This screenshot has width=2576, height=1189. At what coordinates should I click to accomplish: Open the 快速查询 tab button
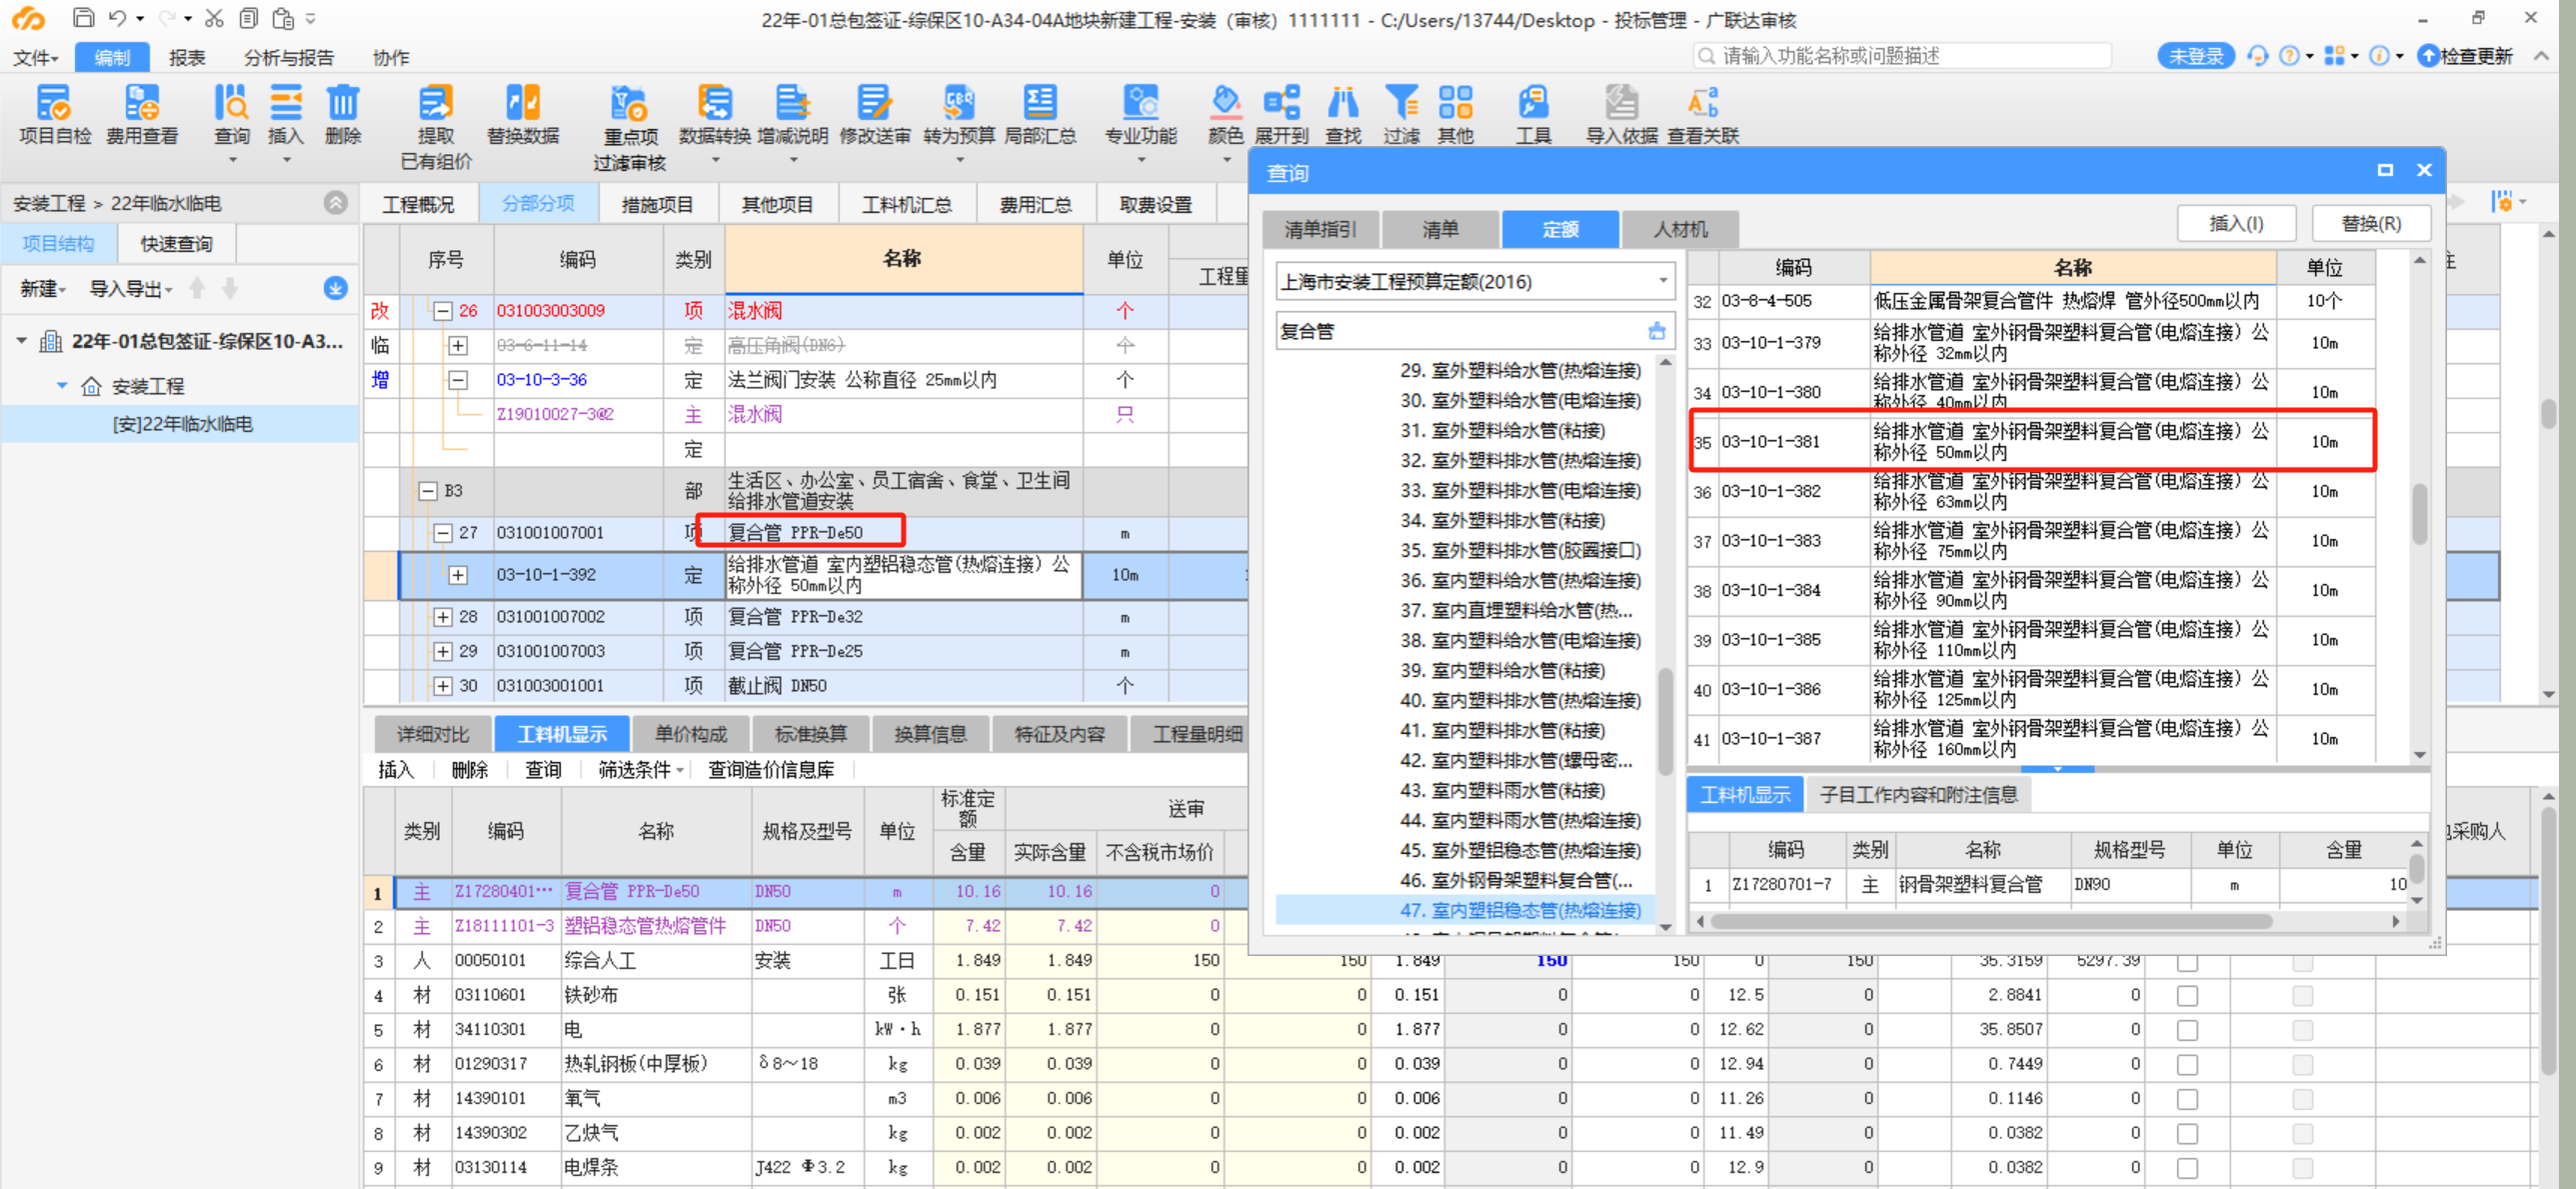point(176,244)
